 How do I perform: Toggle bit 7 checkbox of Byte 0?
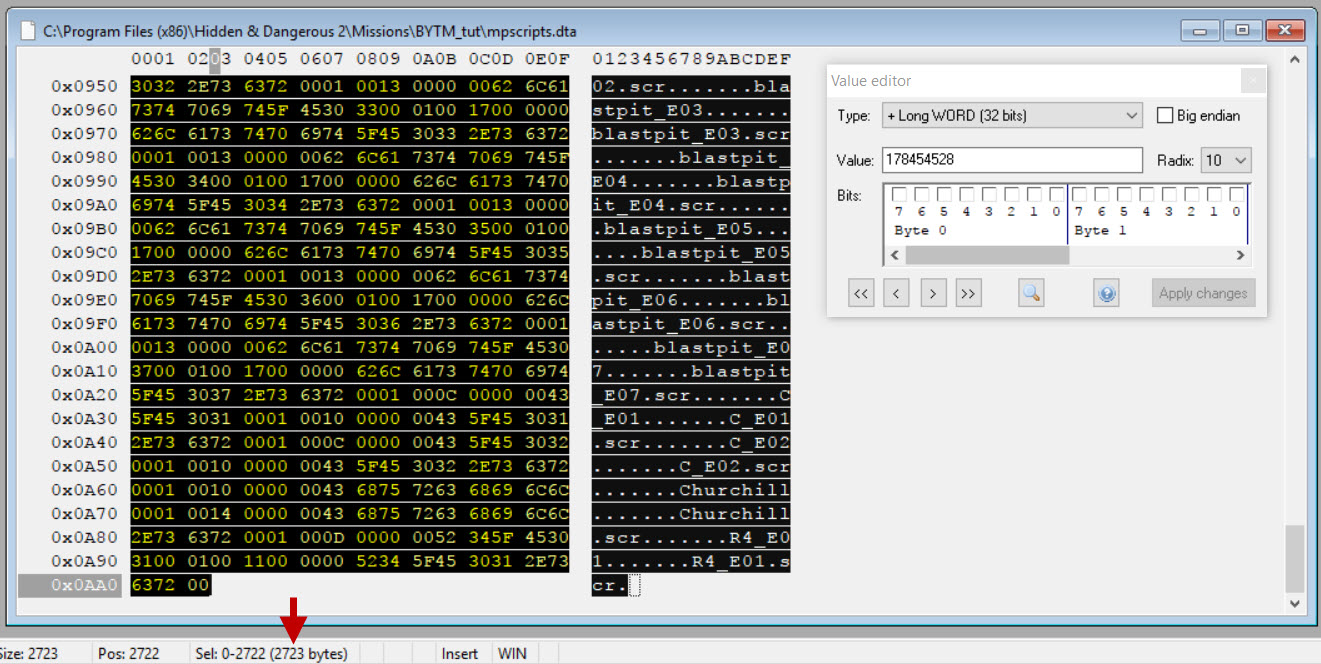899,194
